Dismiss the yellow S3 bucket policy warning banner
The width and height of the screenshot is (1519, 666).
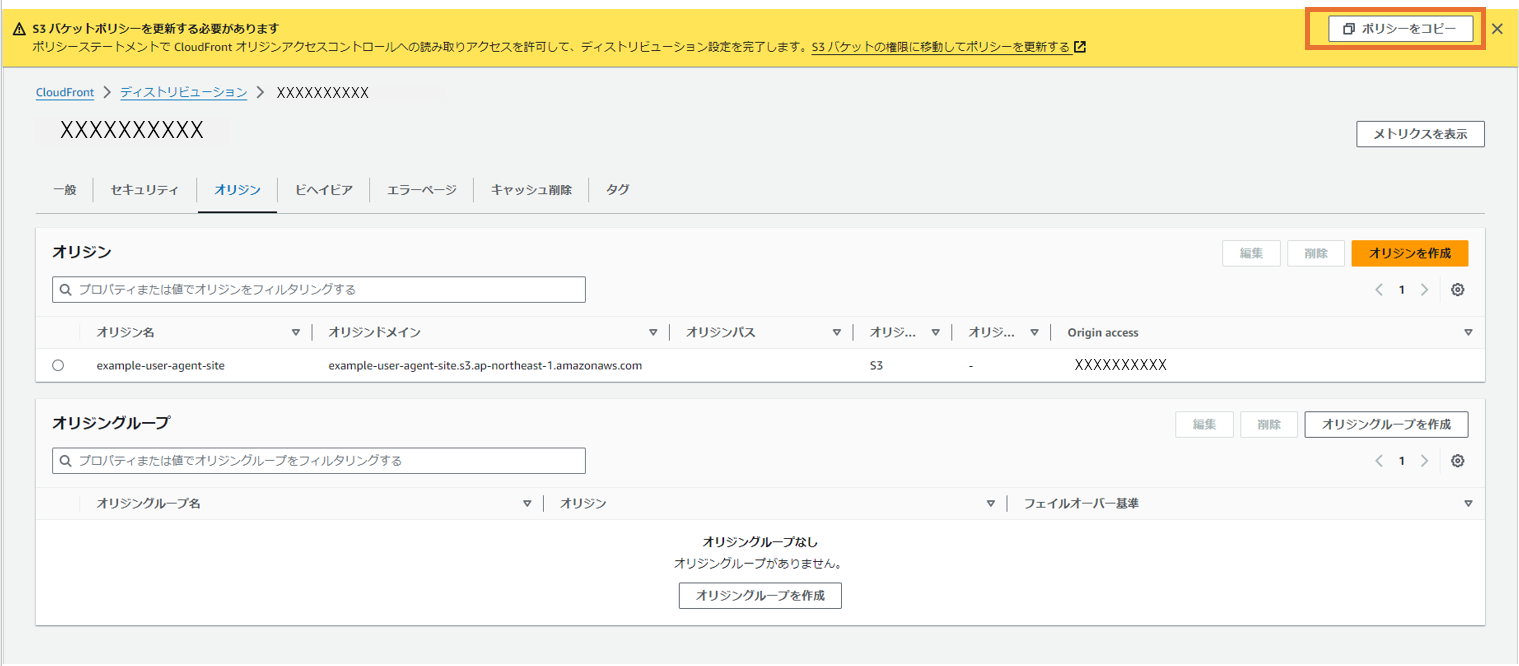click(1497, 28)
